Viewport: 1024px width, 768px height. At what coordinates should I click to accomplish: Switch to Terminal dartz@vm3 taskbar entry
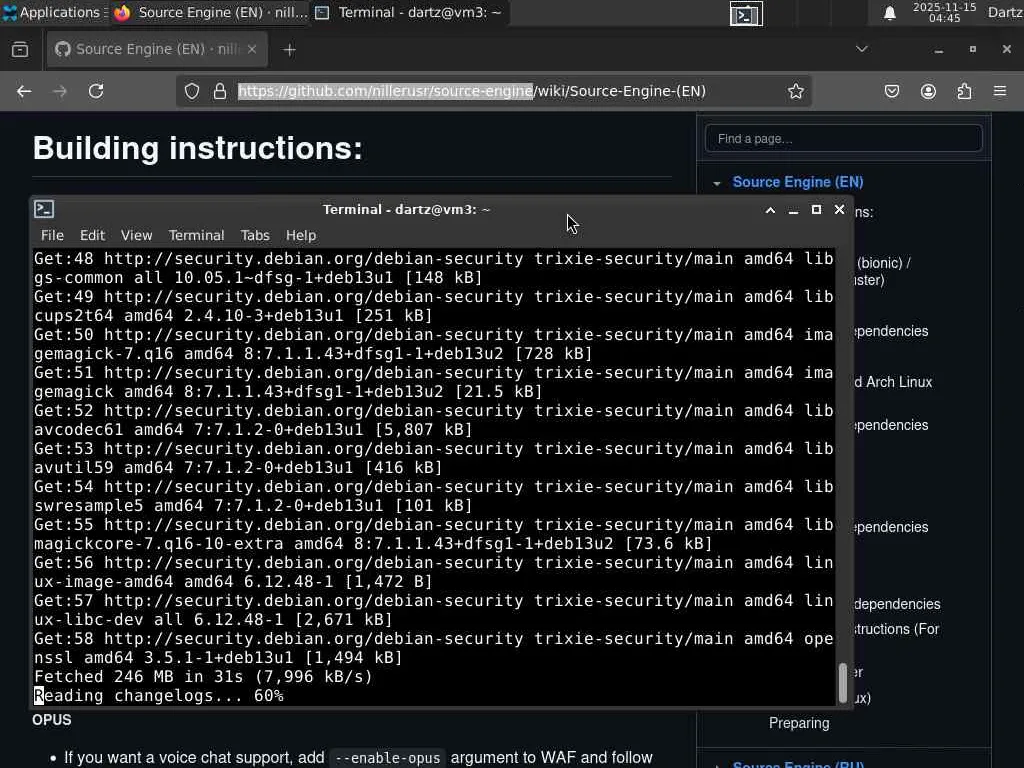click(x=409, y=12)
